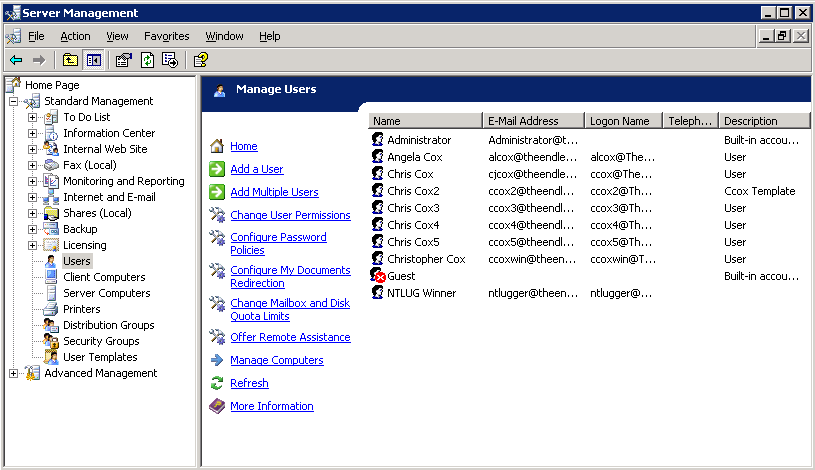Screen dimensions: 815x470
Task: Click the Security Groups icon in tree
Action: (51, 341)
